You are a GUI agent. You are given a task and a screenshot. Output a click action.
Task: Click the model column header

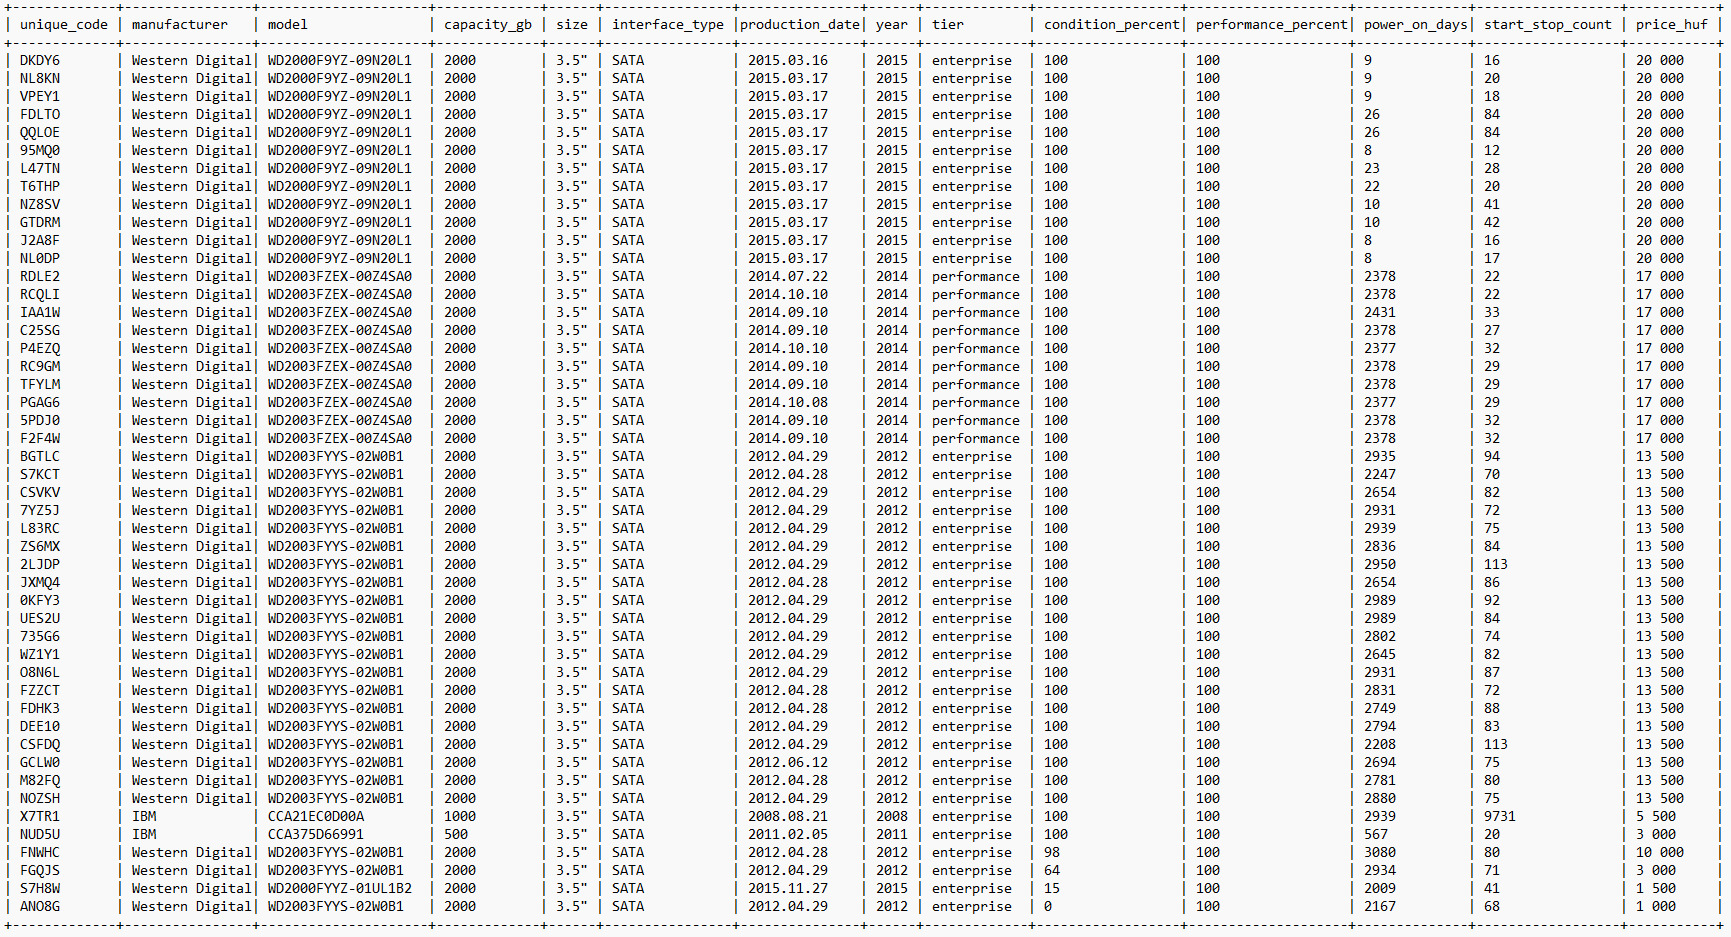click(288, 24)
